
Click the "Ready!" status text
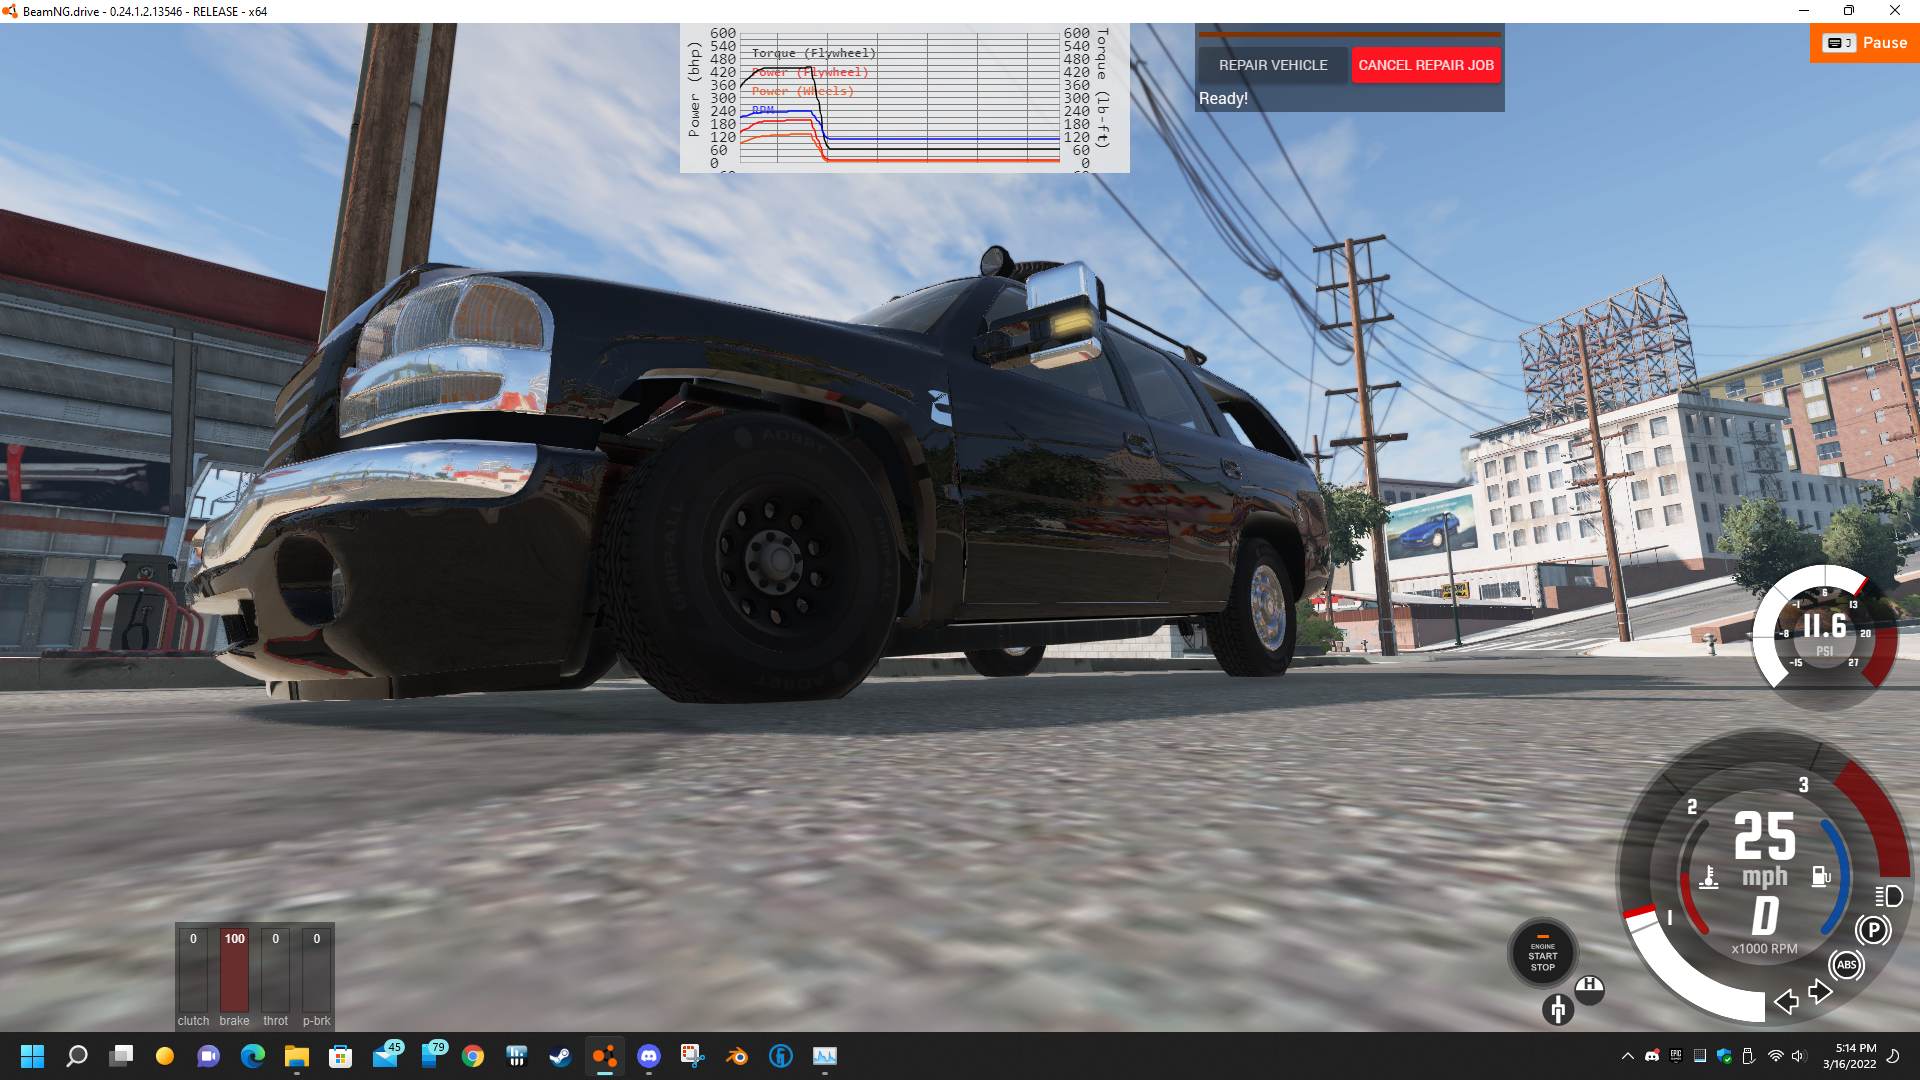pos(1223,98)
